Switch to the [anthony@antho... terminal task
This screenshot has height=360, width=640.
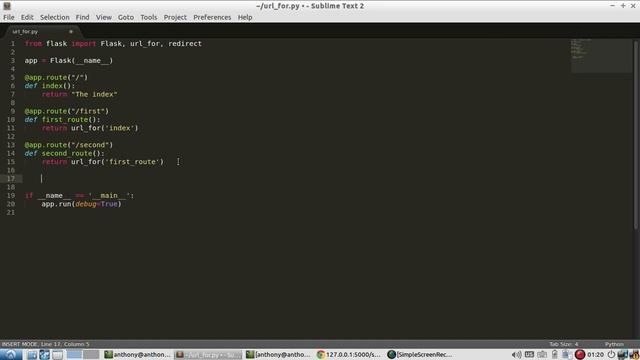click(x=279, y=354)
